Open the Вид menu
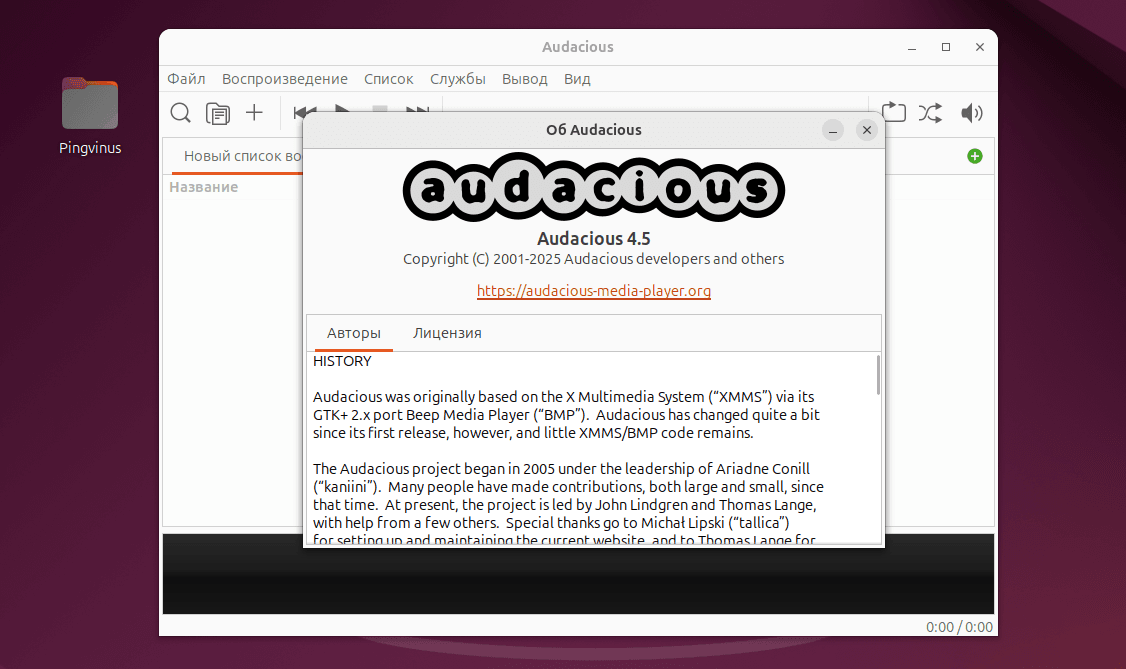 click(577, 79)
